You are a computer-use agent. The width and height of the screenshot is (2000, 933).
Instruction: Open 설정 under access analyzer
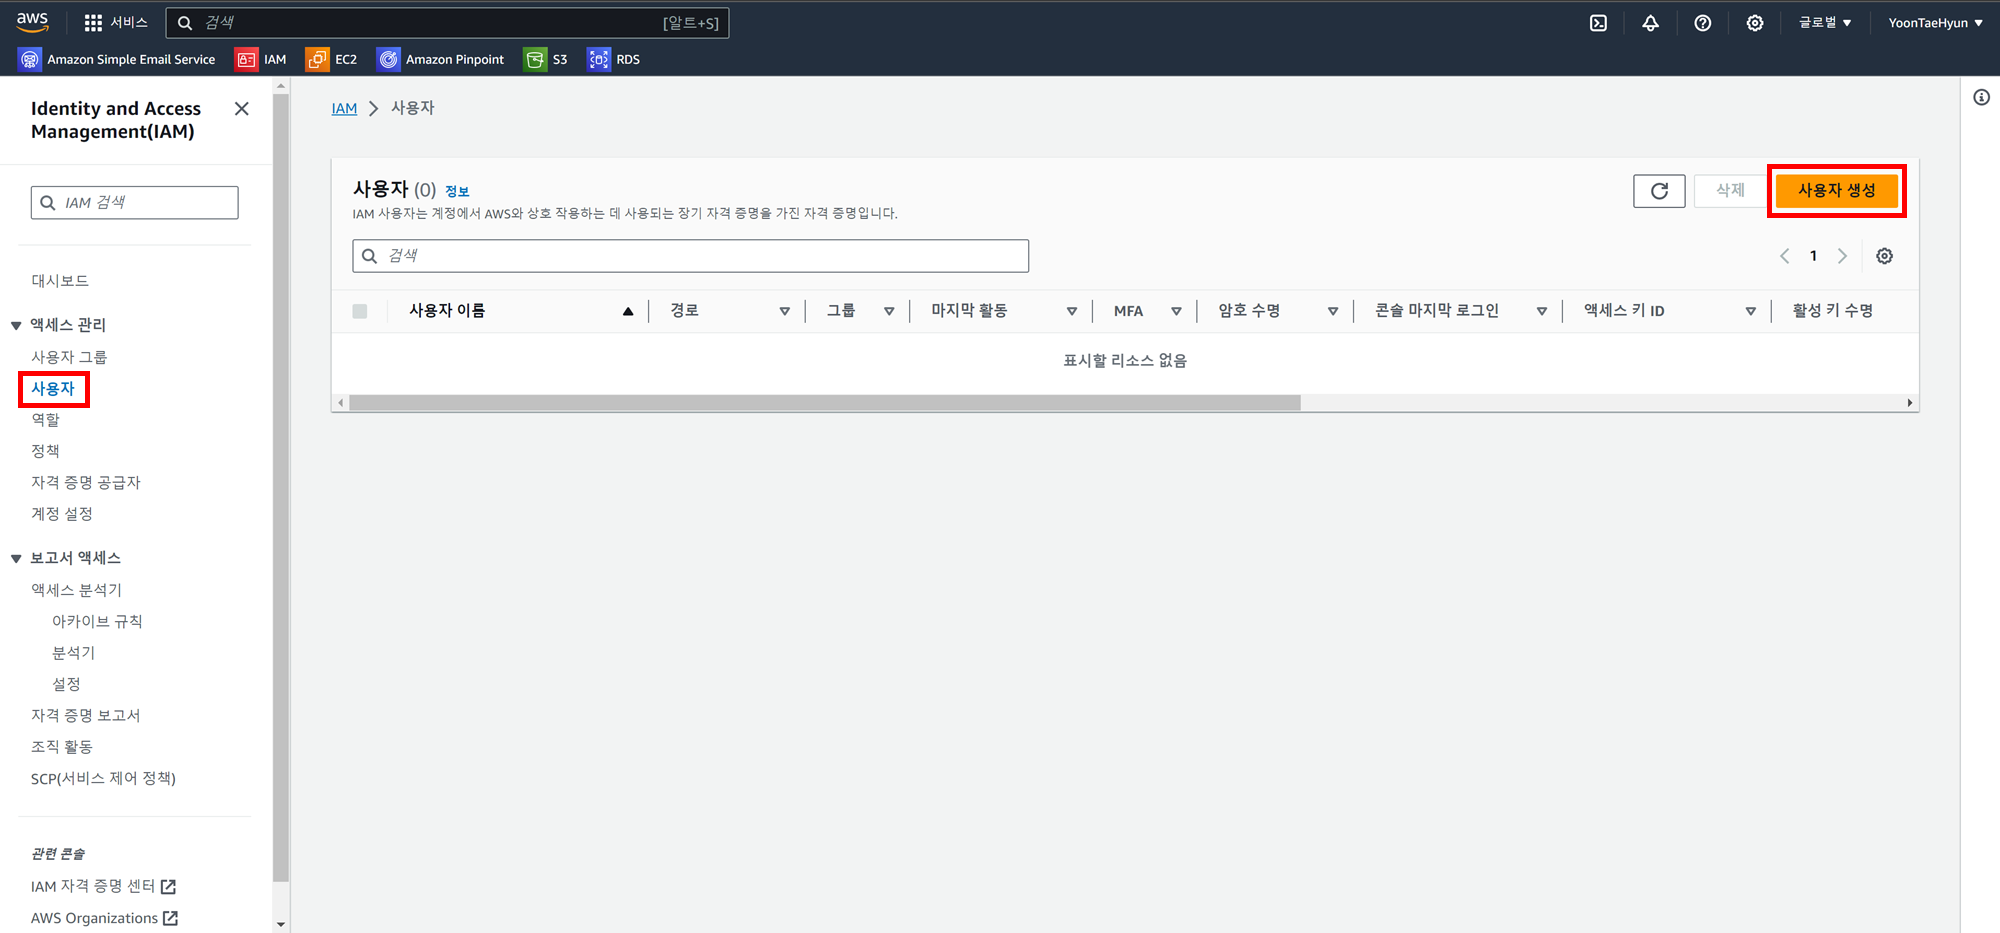coord(66,684)
